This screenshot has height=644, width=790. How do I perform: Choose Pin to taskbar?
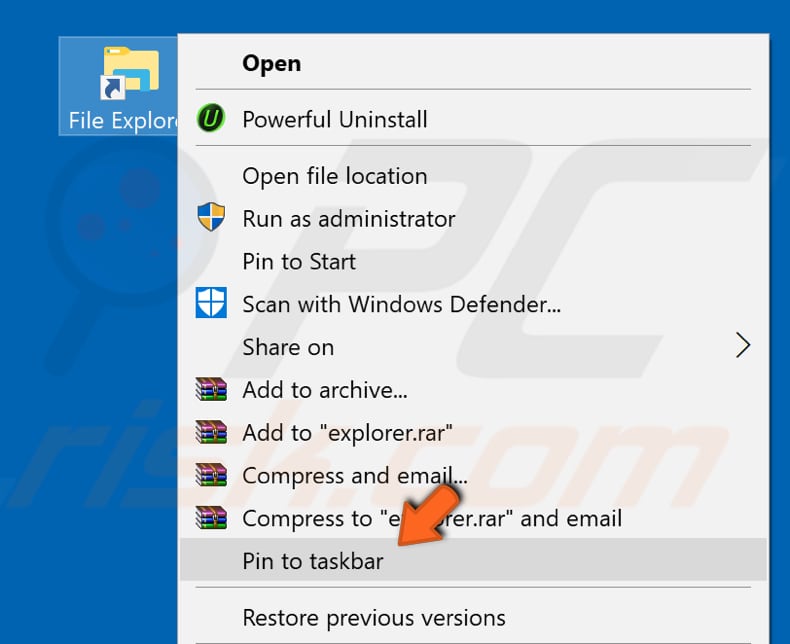pyautogui.click(x=473, y=559)
